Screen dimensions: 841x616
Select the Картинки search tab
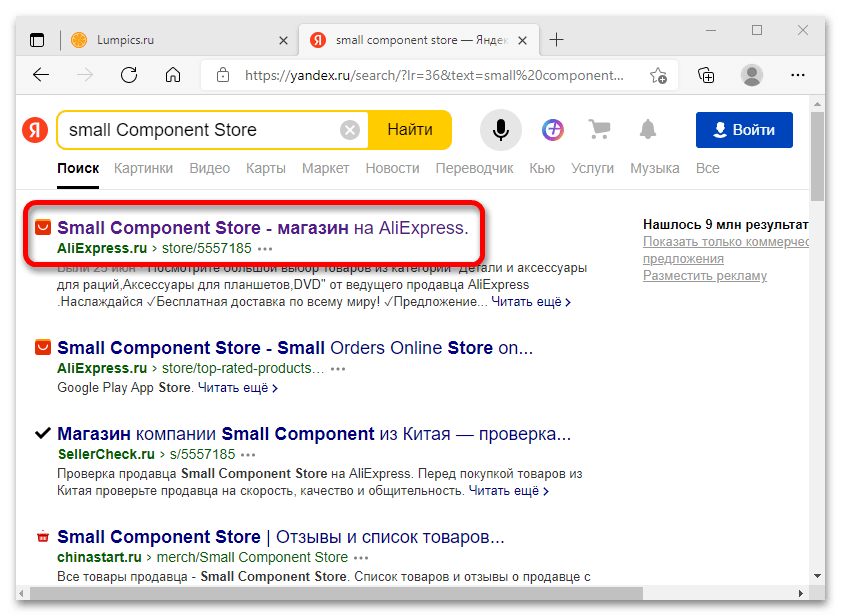click(x=143, y=168)
